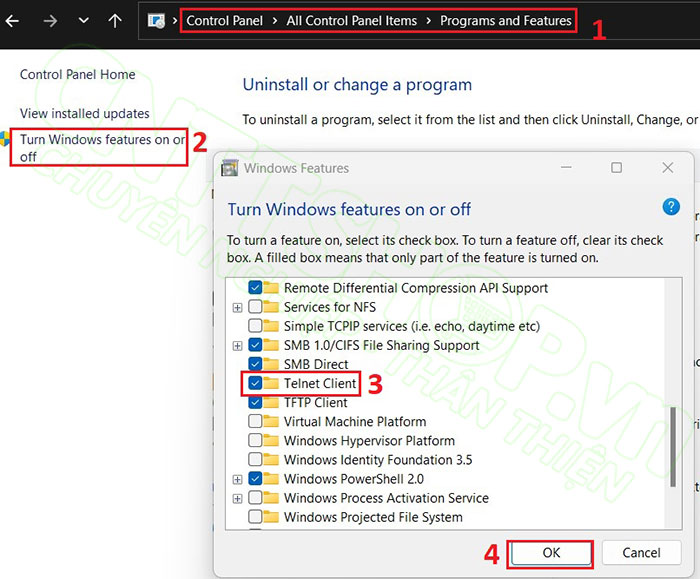The height and width of the screenshot is (579, 700).
Task: Click the Control Panel address bar icon
Action: click(x=157, y=21)
